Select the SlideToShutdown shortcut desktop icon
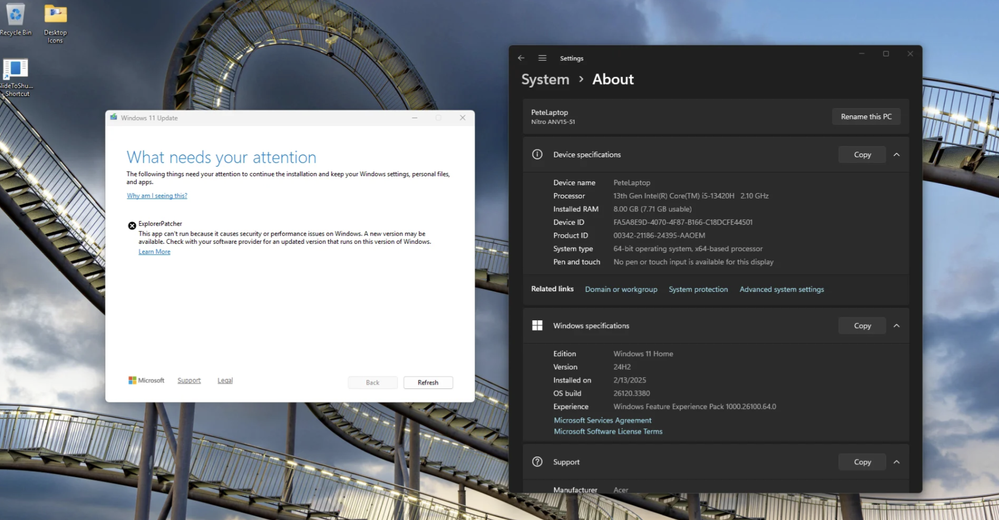The width and height of the screenshot is (999, 520). 16,78
